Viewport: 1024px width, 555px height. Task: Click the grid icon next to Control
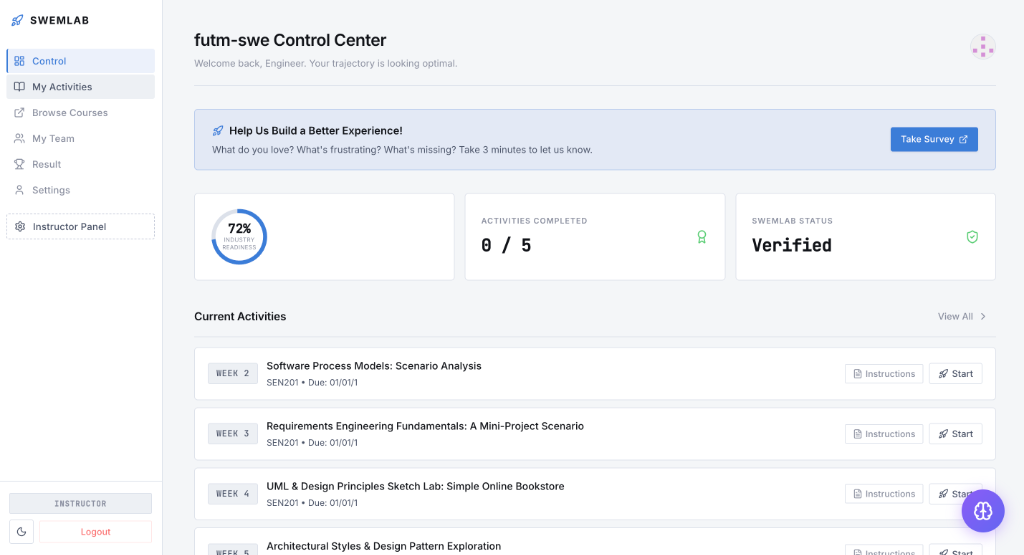click(20, 61)
